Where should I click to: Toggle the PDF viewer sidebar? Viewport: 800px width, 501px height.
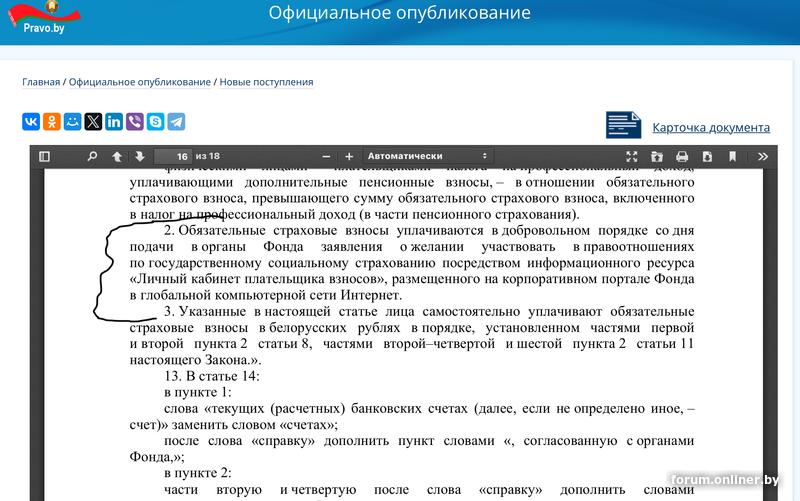(44, 156)
